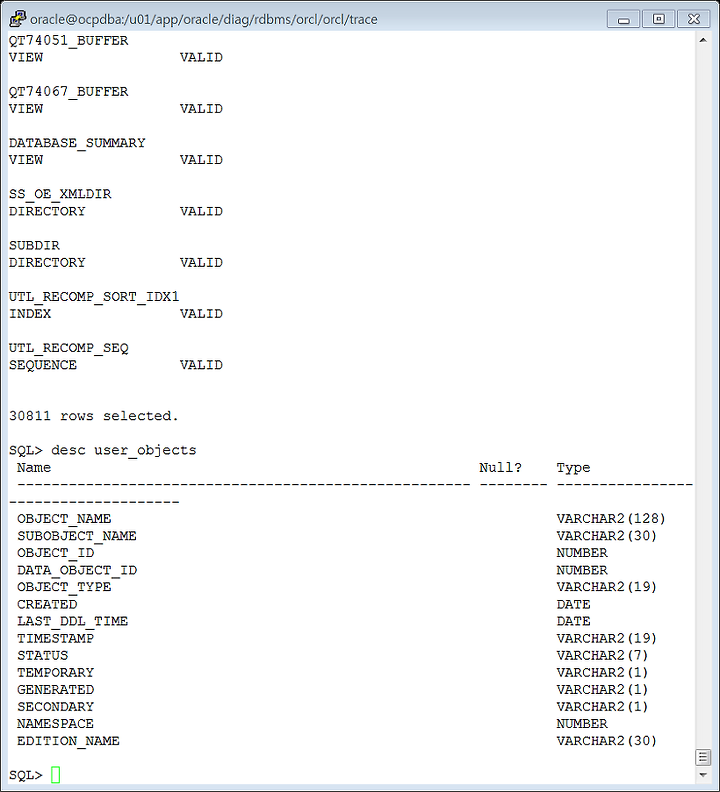The height and width of the screenshot is (792, 720).
Task: Click the OBJECT_TYPE column row
Action: 337,587
